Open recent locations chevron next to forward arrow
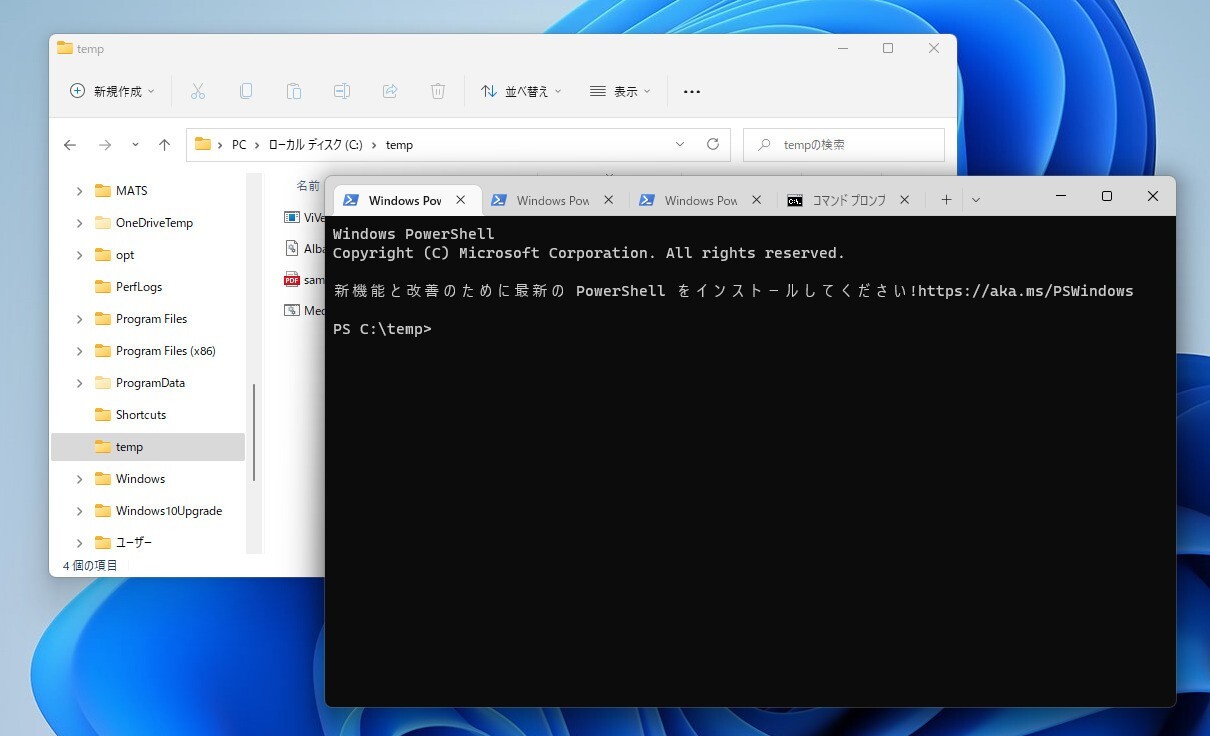Image resolution: width=1210 pixels, height=736 pixels. pyautogui.click(x=135, y=145)
